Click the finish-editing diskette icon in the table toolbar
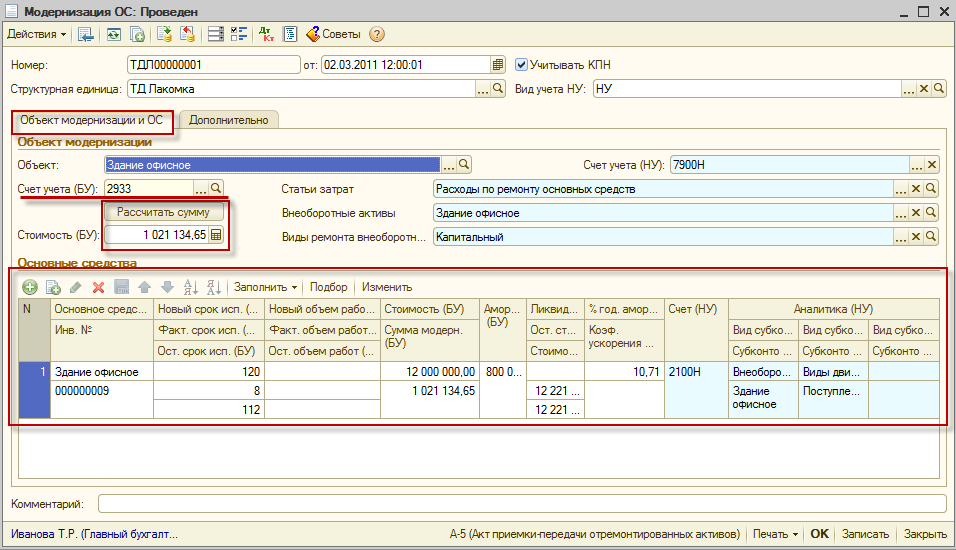The height and width of the screenshot is (550, 956). pyautogui.click(x=122, y=287)
